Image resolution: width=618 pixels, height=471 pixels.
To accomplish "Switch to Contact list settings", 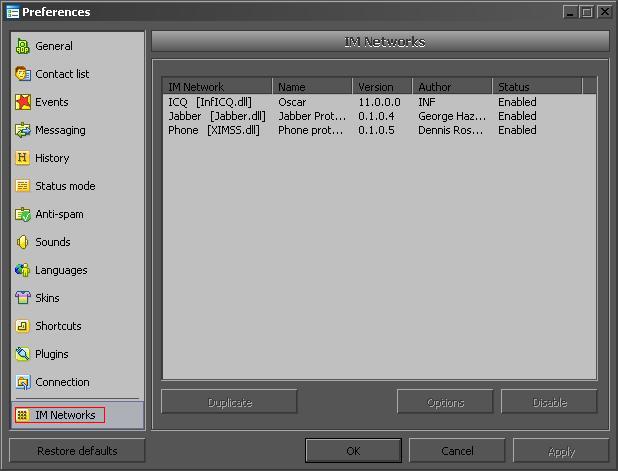I will pos(78,74).
